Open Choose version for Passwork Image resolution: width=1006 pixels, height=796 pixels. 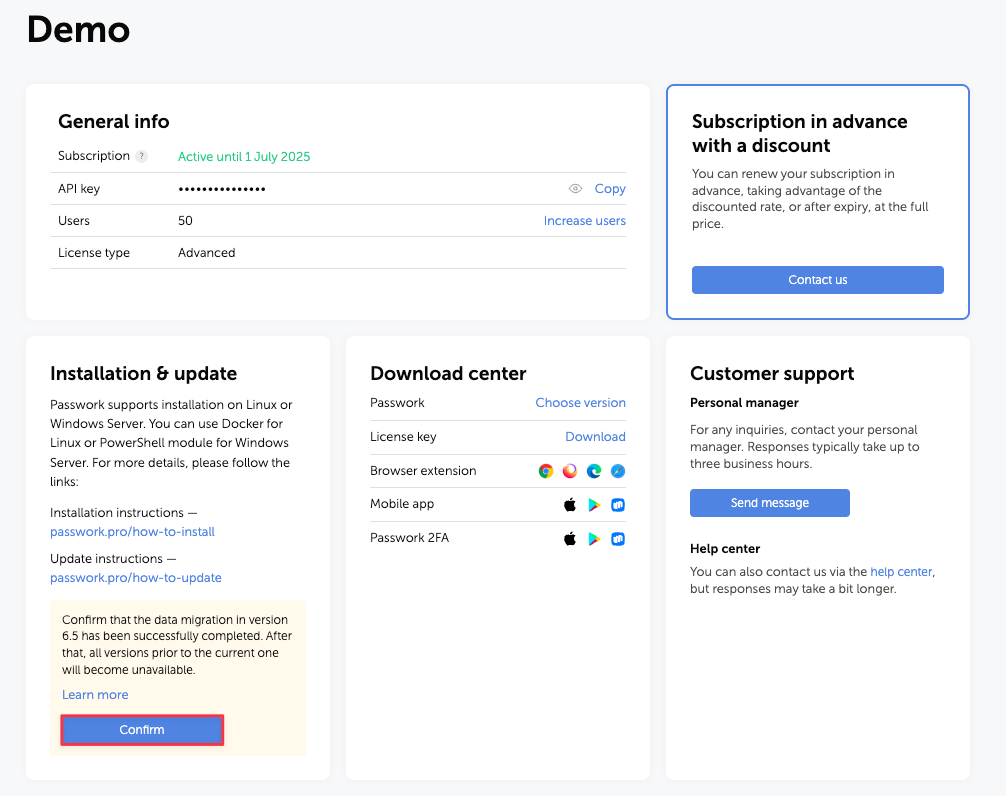coord(581,403)
